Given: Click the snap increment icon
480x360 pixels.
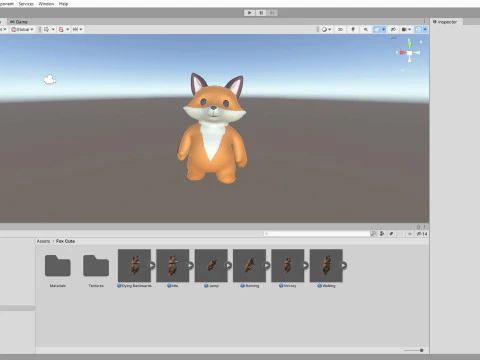Looking at the screenshot, I should click(75, 29).
